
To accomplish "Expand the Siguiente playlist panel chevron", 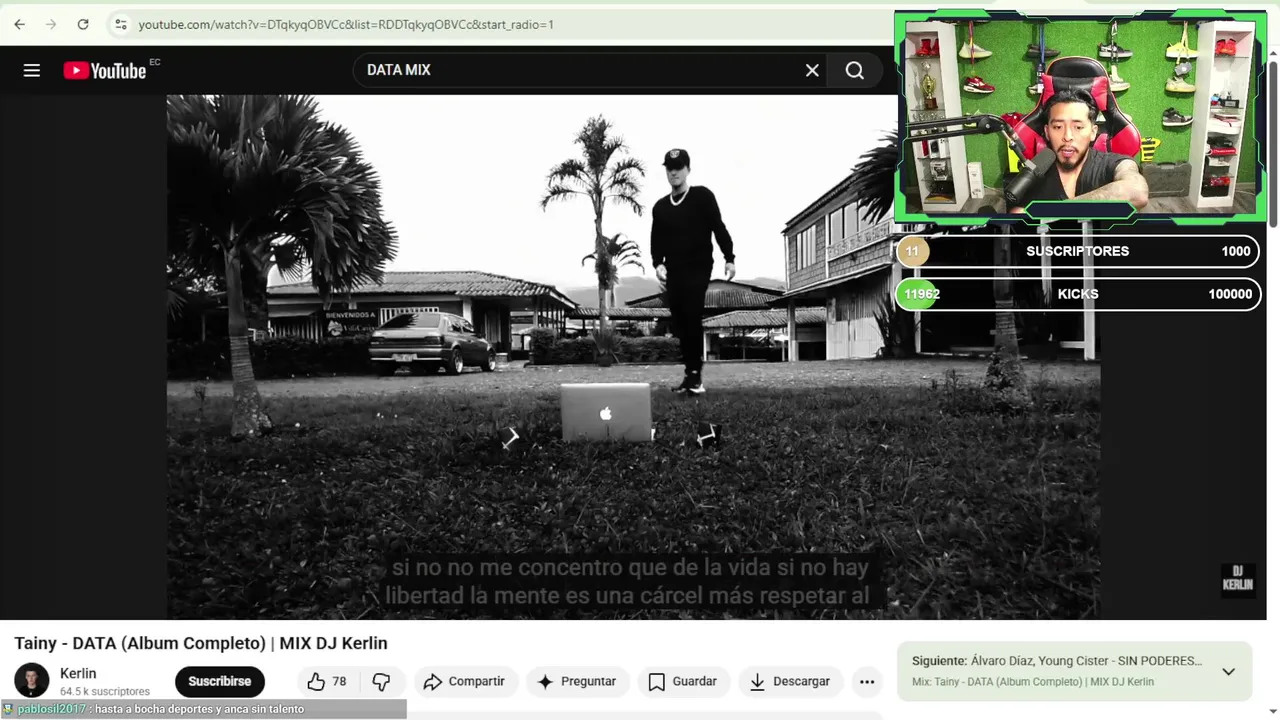I will click(x=1228, y=671).
